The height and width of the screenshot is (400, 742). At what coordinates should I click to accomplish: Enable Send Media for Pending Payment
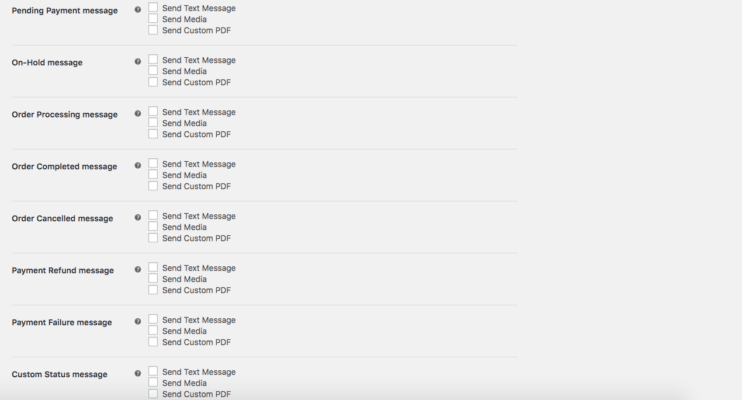[x=153, y=18]
